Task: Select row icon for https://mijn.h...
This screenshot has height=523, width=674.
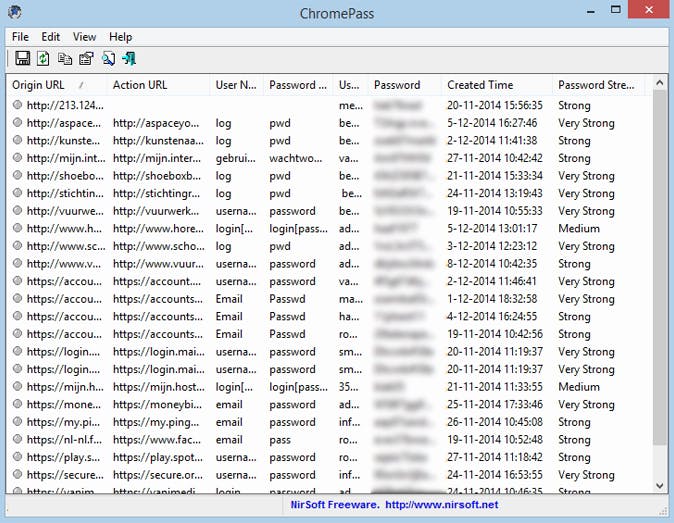Action: tap(17, 386)
